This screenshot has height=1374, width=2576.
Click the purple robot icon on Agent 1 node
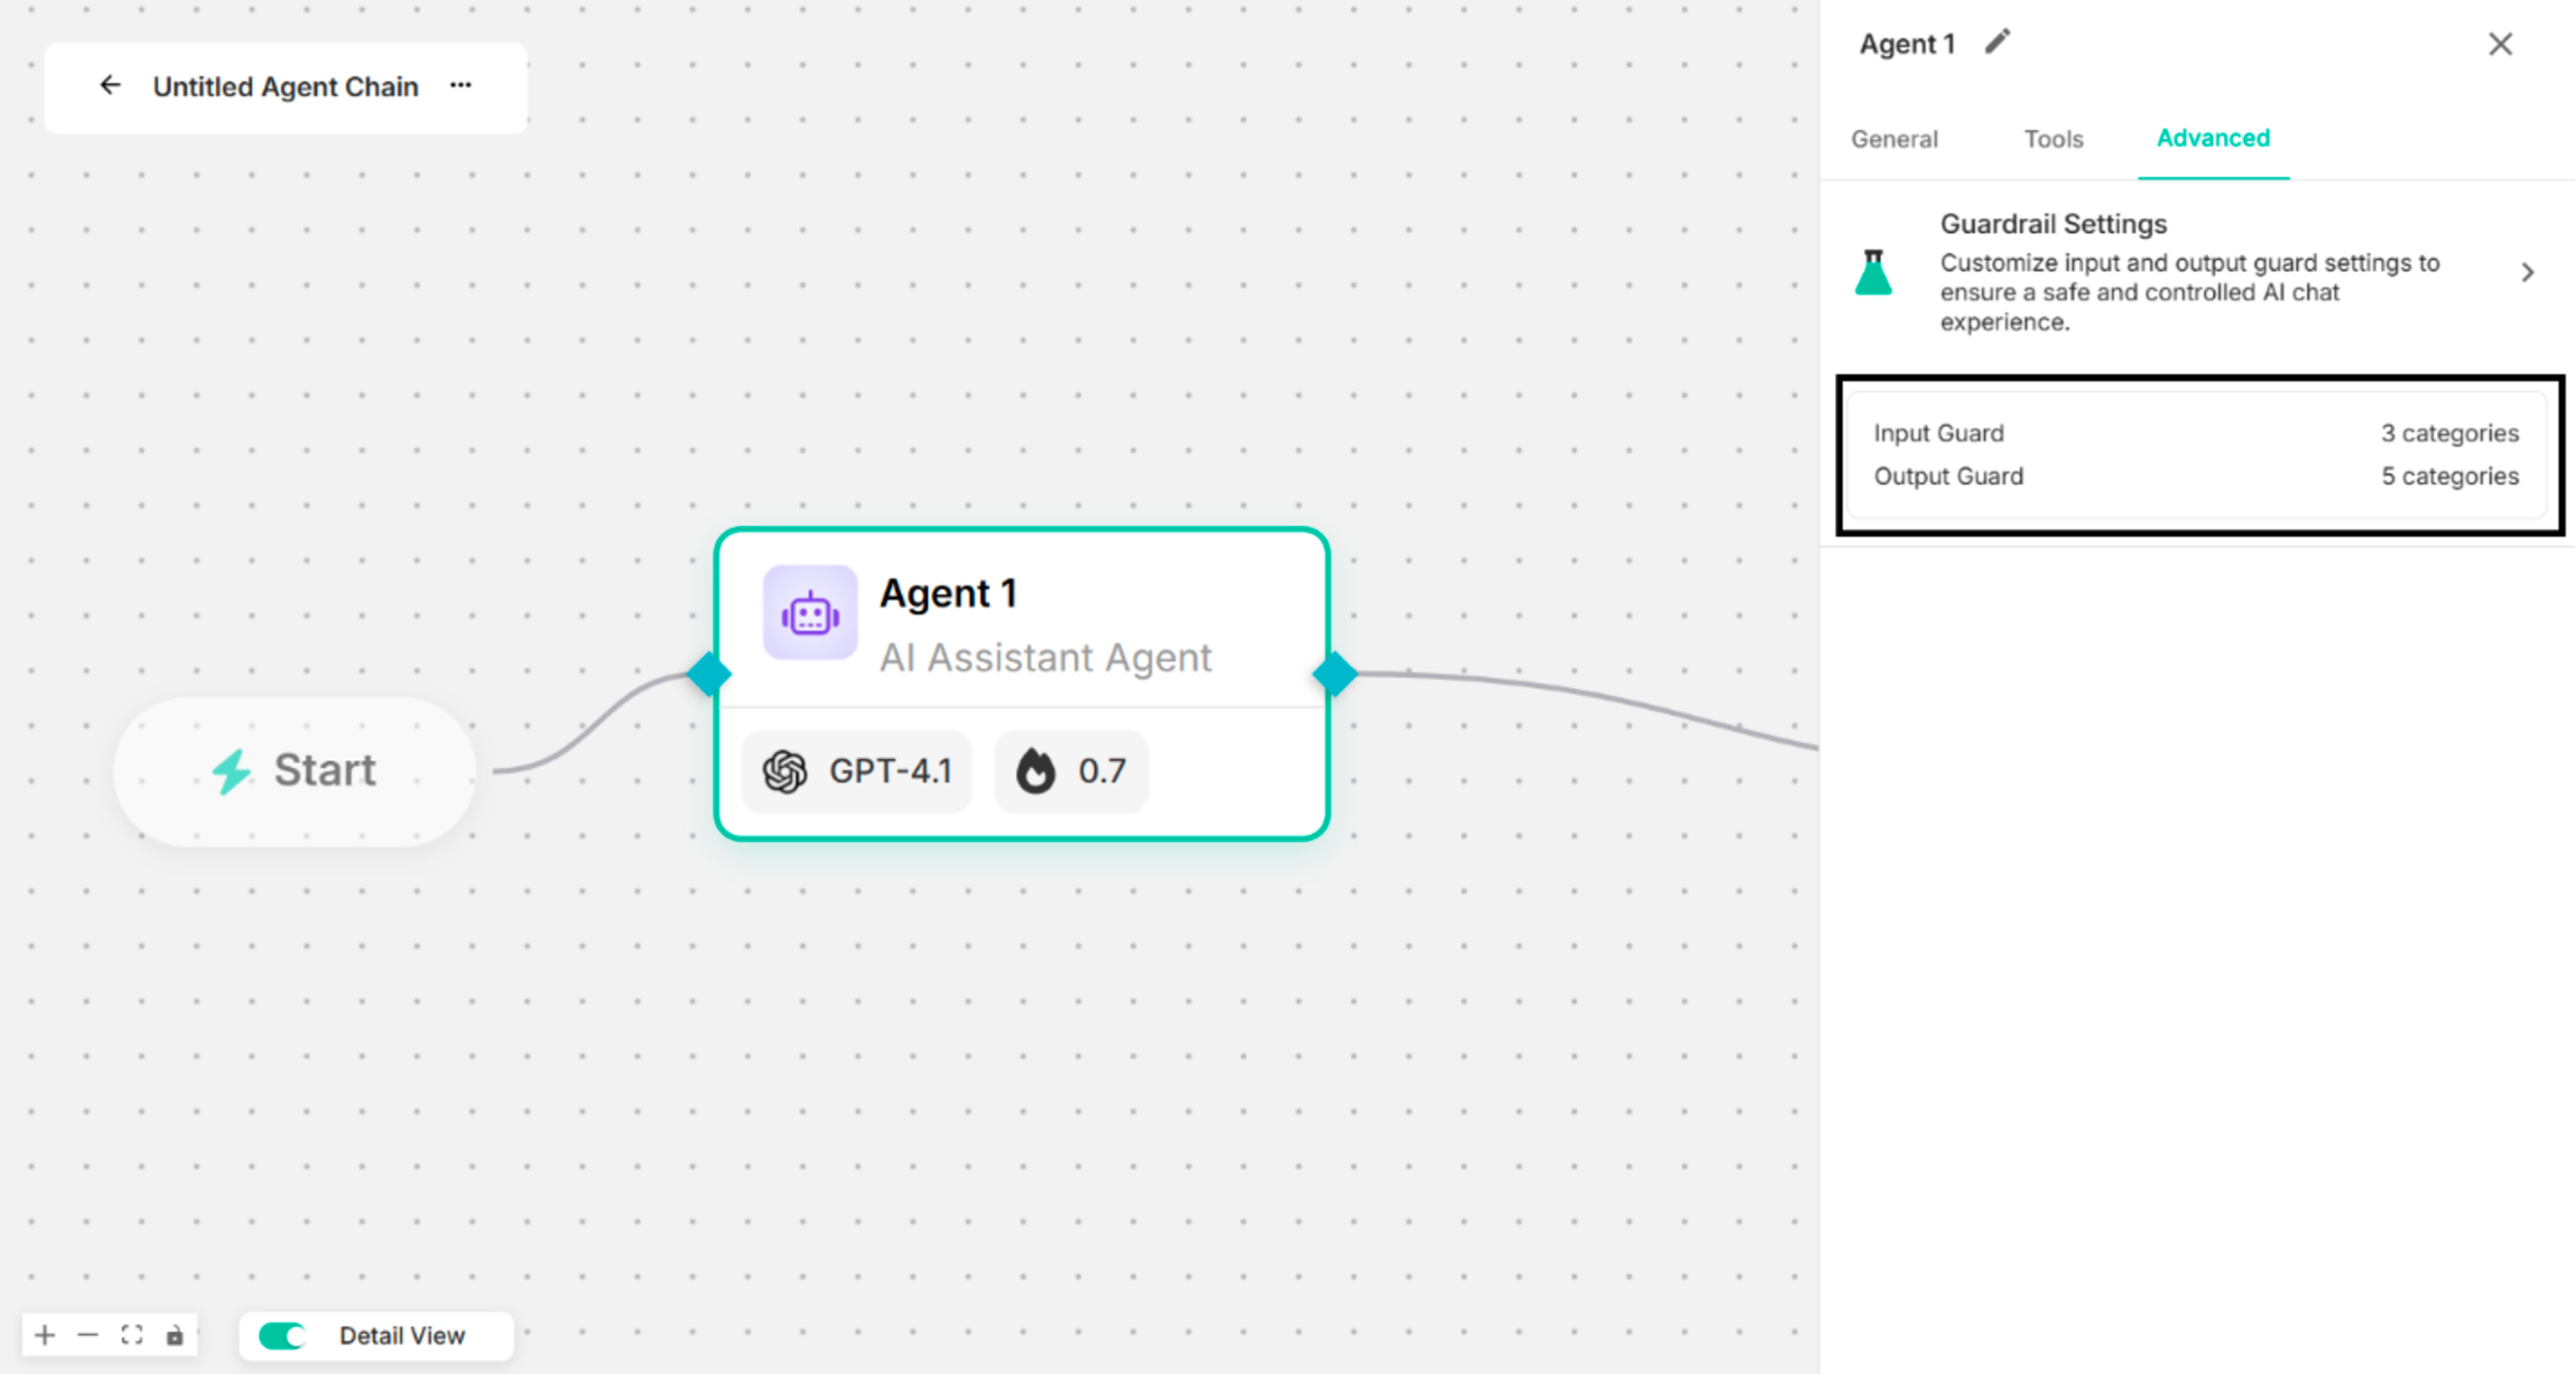[x=809, y=613]
